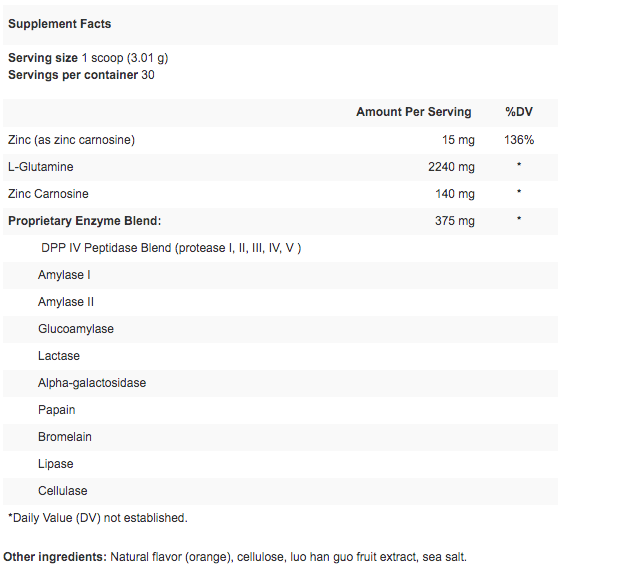This screenshot has width=625, height=588.
Task: Click the Amylase II entry
Action: pyautogui.click(x=66, y=302)
